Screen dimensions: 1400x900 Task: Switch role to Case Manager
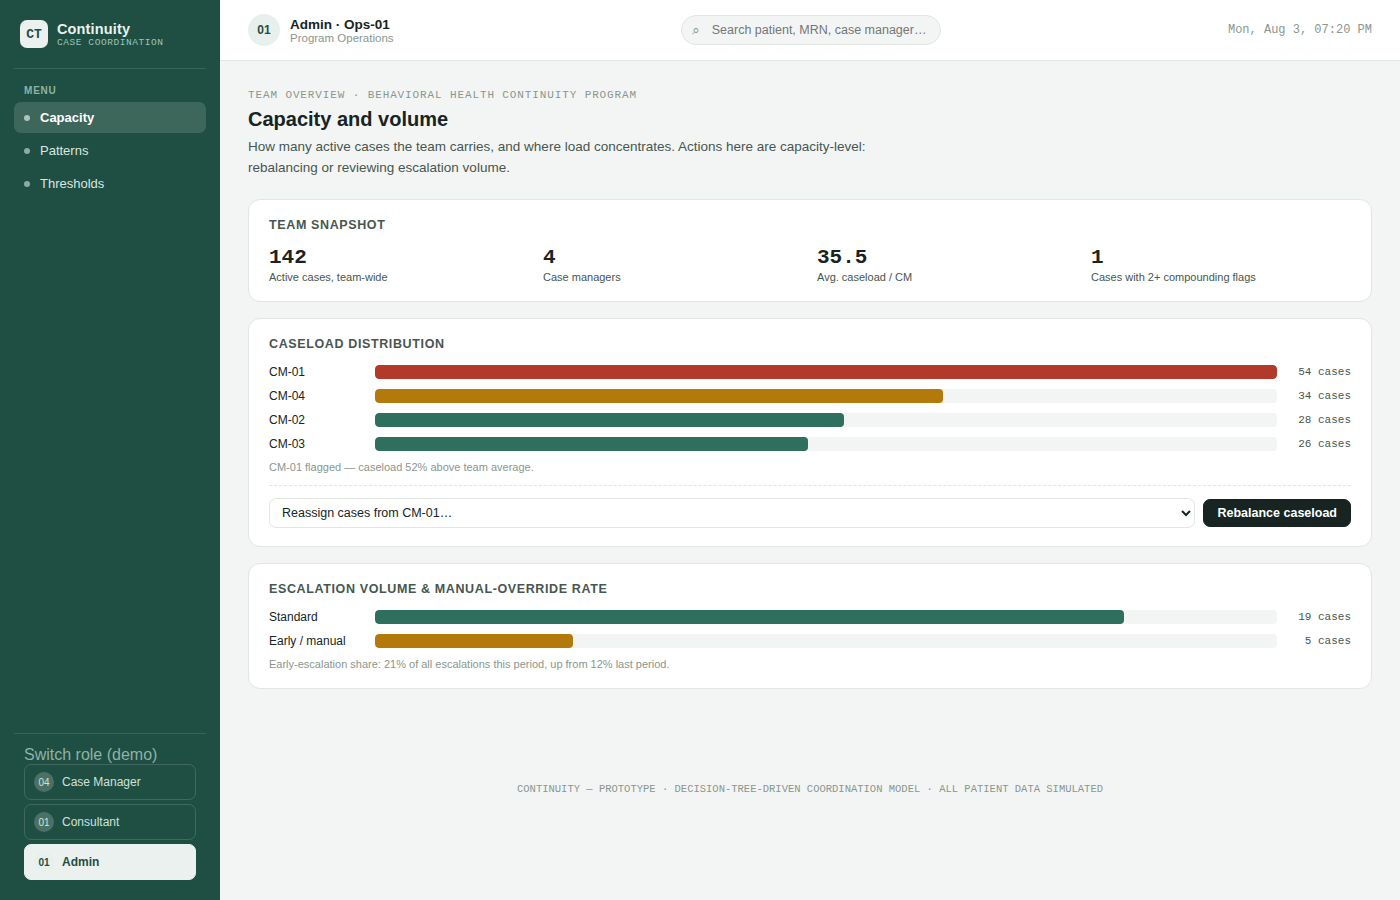(110, 782)
